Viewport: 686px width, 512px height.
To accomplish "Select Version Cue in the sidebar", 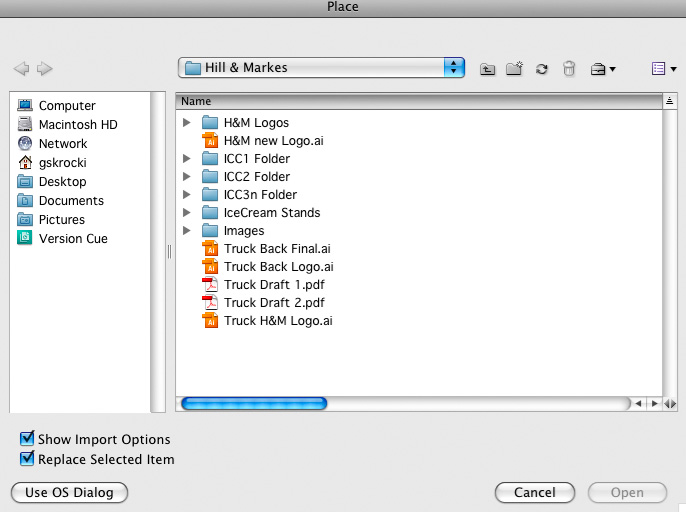I will 62,238.
